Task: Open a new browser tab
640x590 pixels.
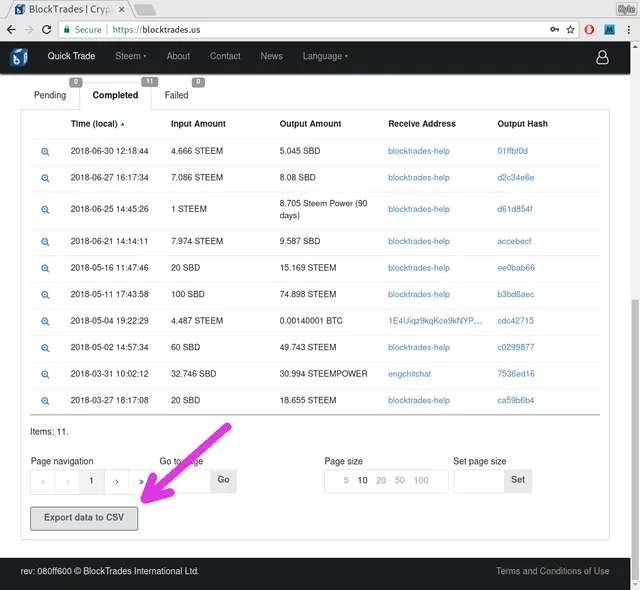Action: (x=145, y=9)
